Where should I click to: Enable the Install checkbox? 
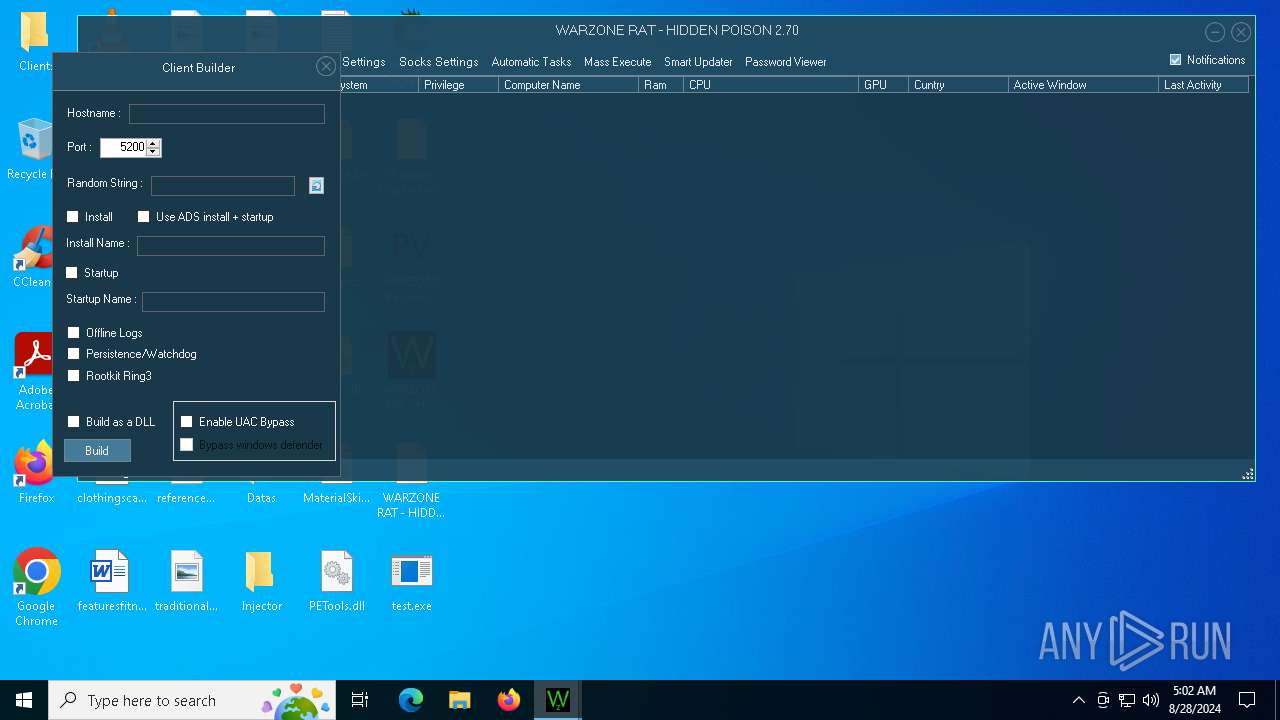click(x=72, y=217)
